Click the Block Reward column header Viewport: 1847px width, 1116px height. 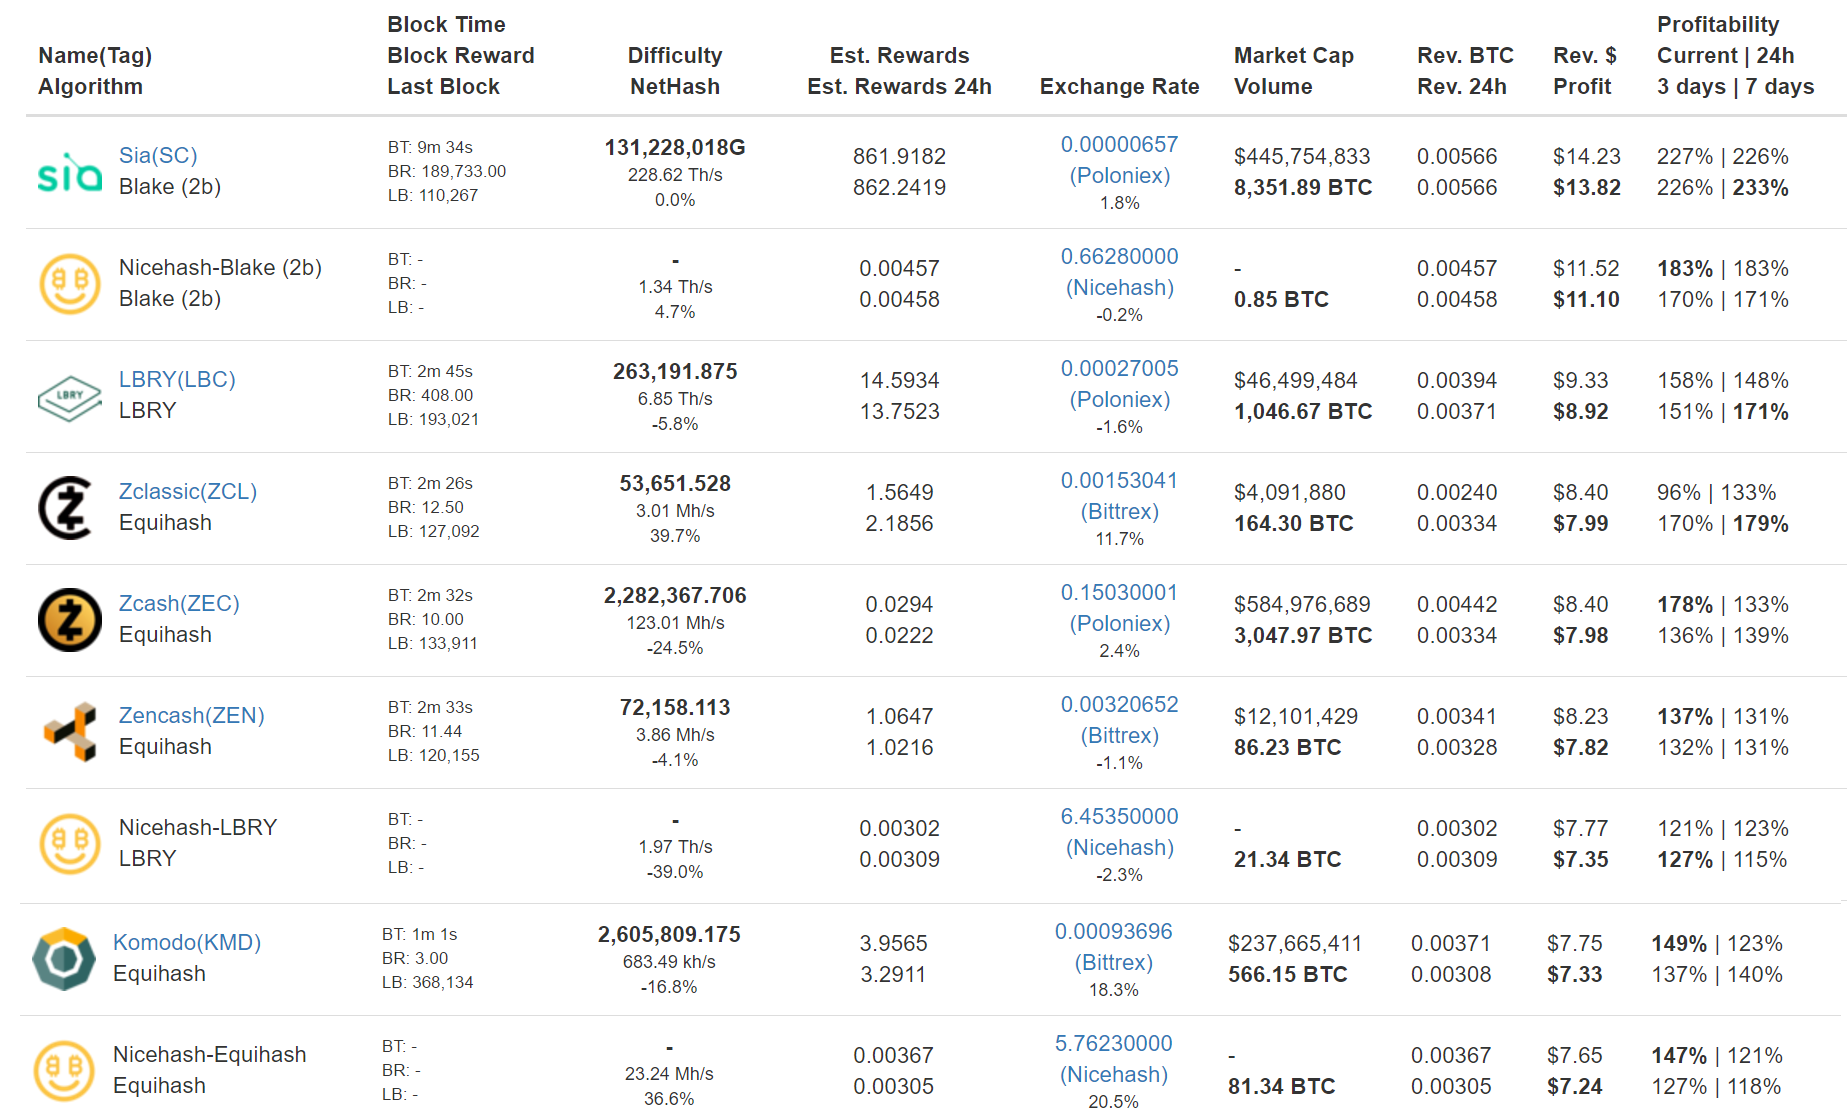pos(461,56)
